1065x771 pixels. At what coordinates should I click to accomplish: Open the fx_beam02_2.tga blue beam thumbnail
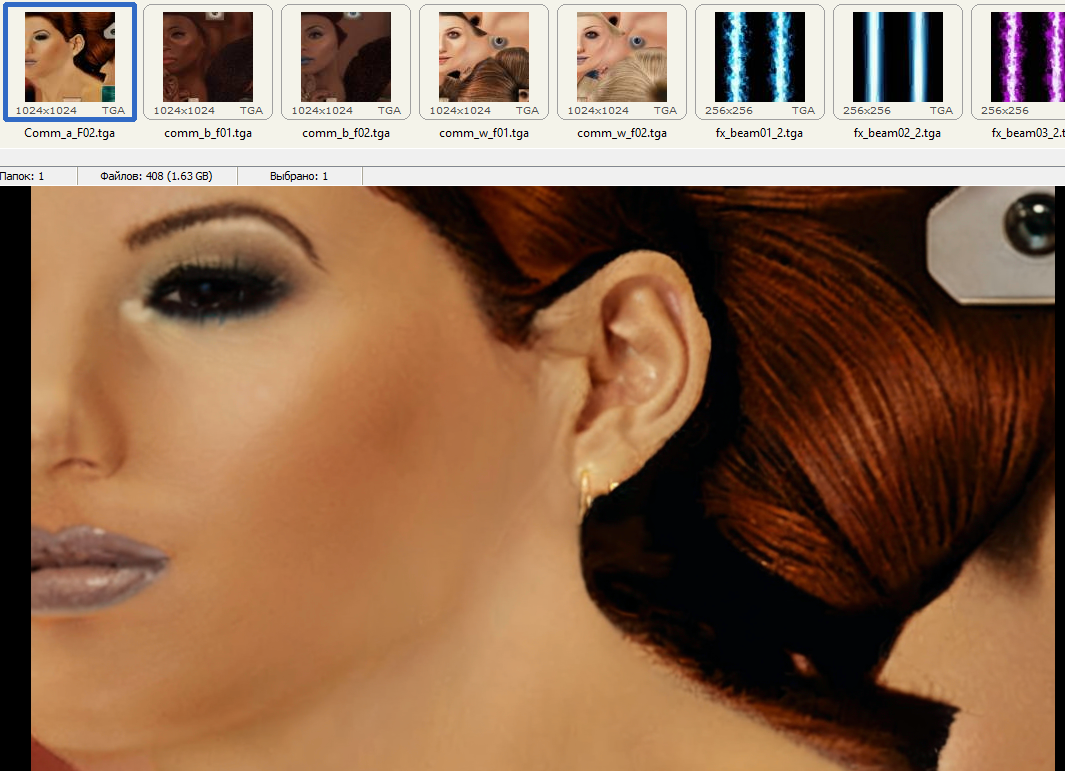point(897,56)
